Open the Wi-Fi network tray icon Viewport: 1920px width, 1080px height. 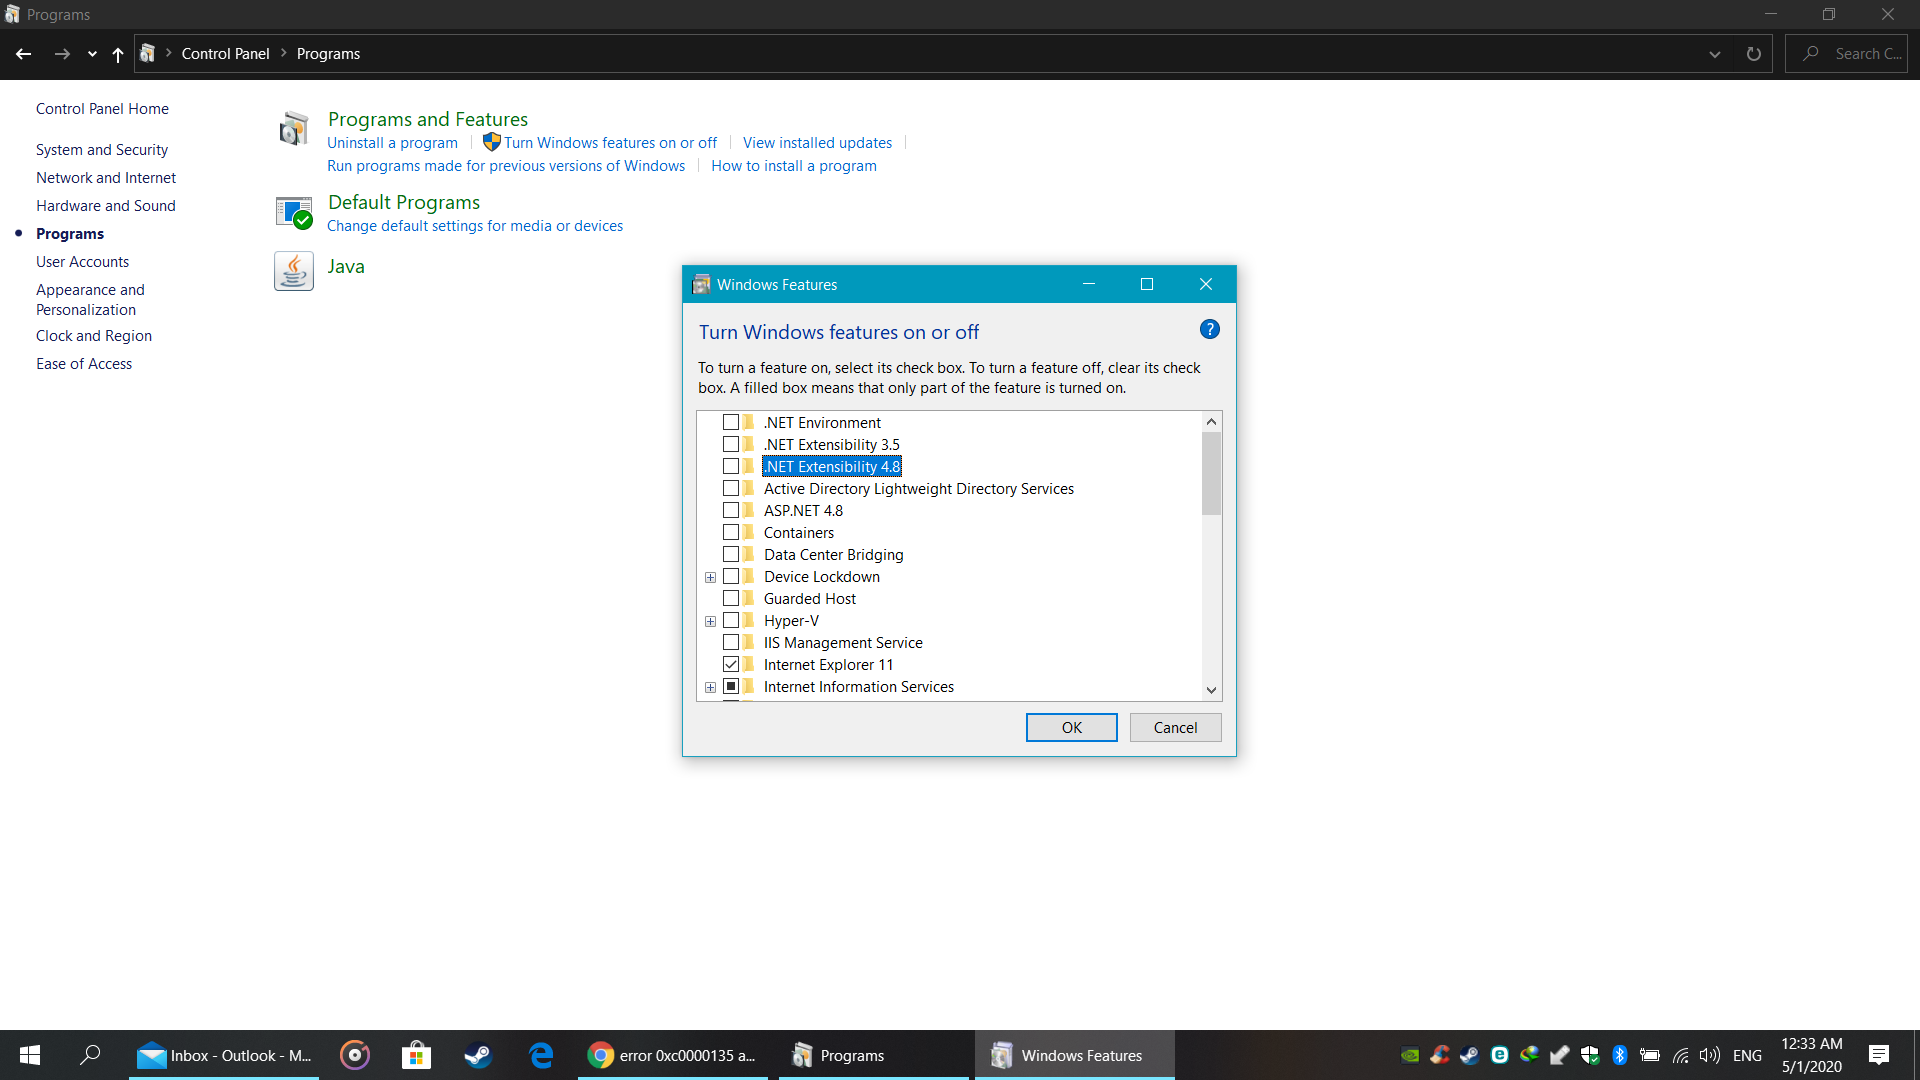(x=1680, y=1055)
